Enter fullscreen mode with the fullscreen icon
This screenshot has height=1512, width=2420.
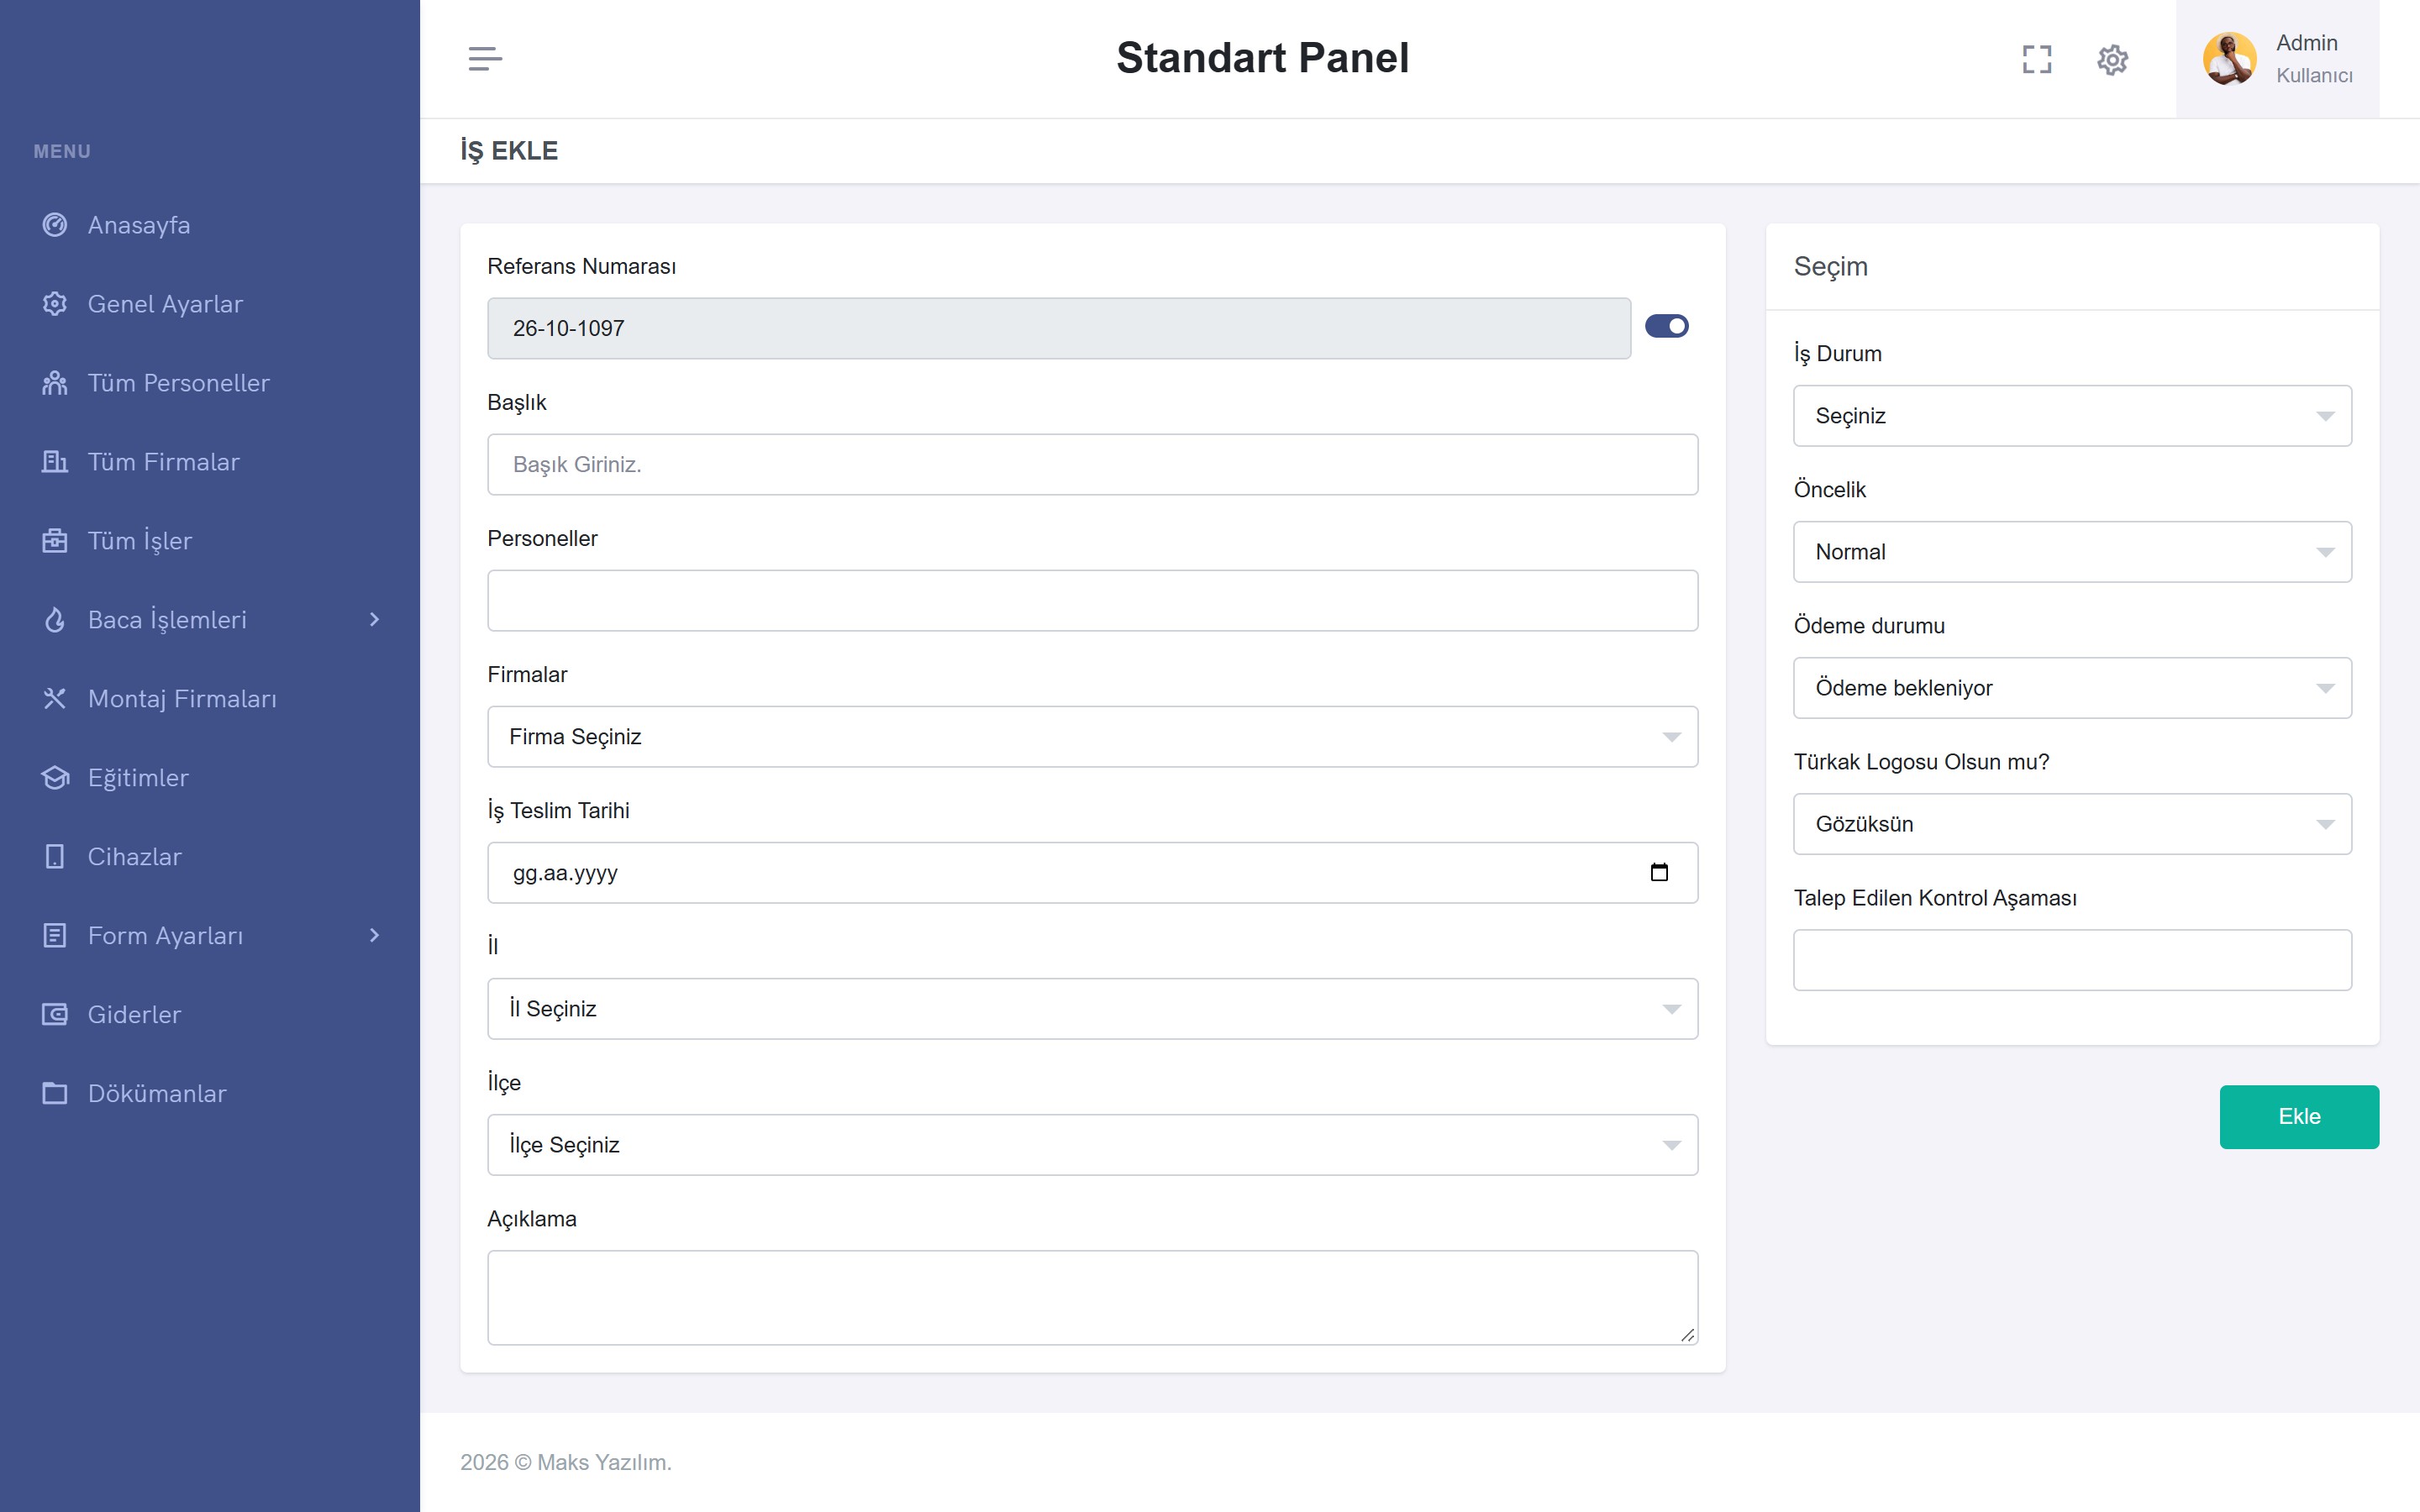point(2037,59)
